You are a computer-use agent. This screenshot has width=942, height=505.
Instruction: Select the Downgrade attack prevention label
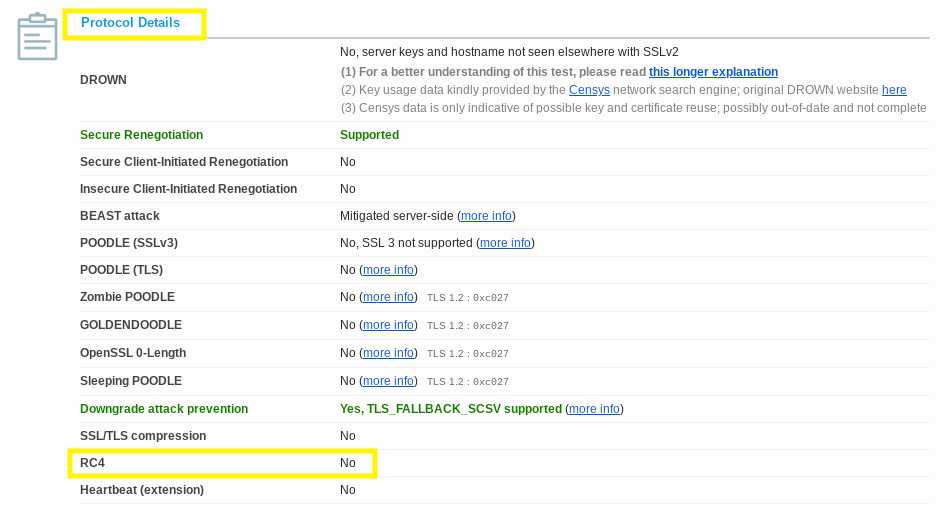(164, 409)
